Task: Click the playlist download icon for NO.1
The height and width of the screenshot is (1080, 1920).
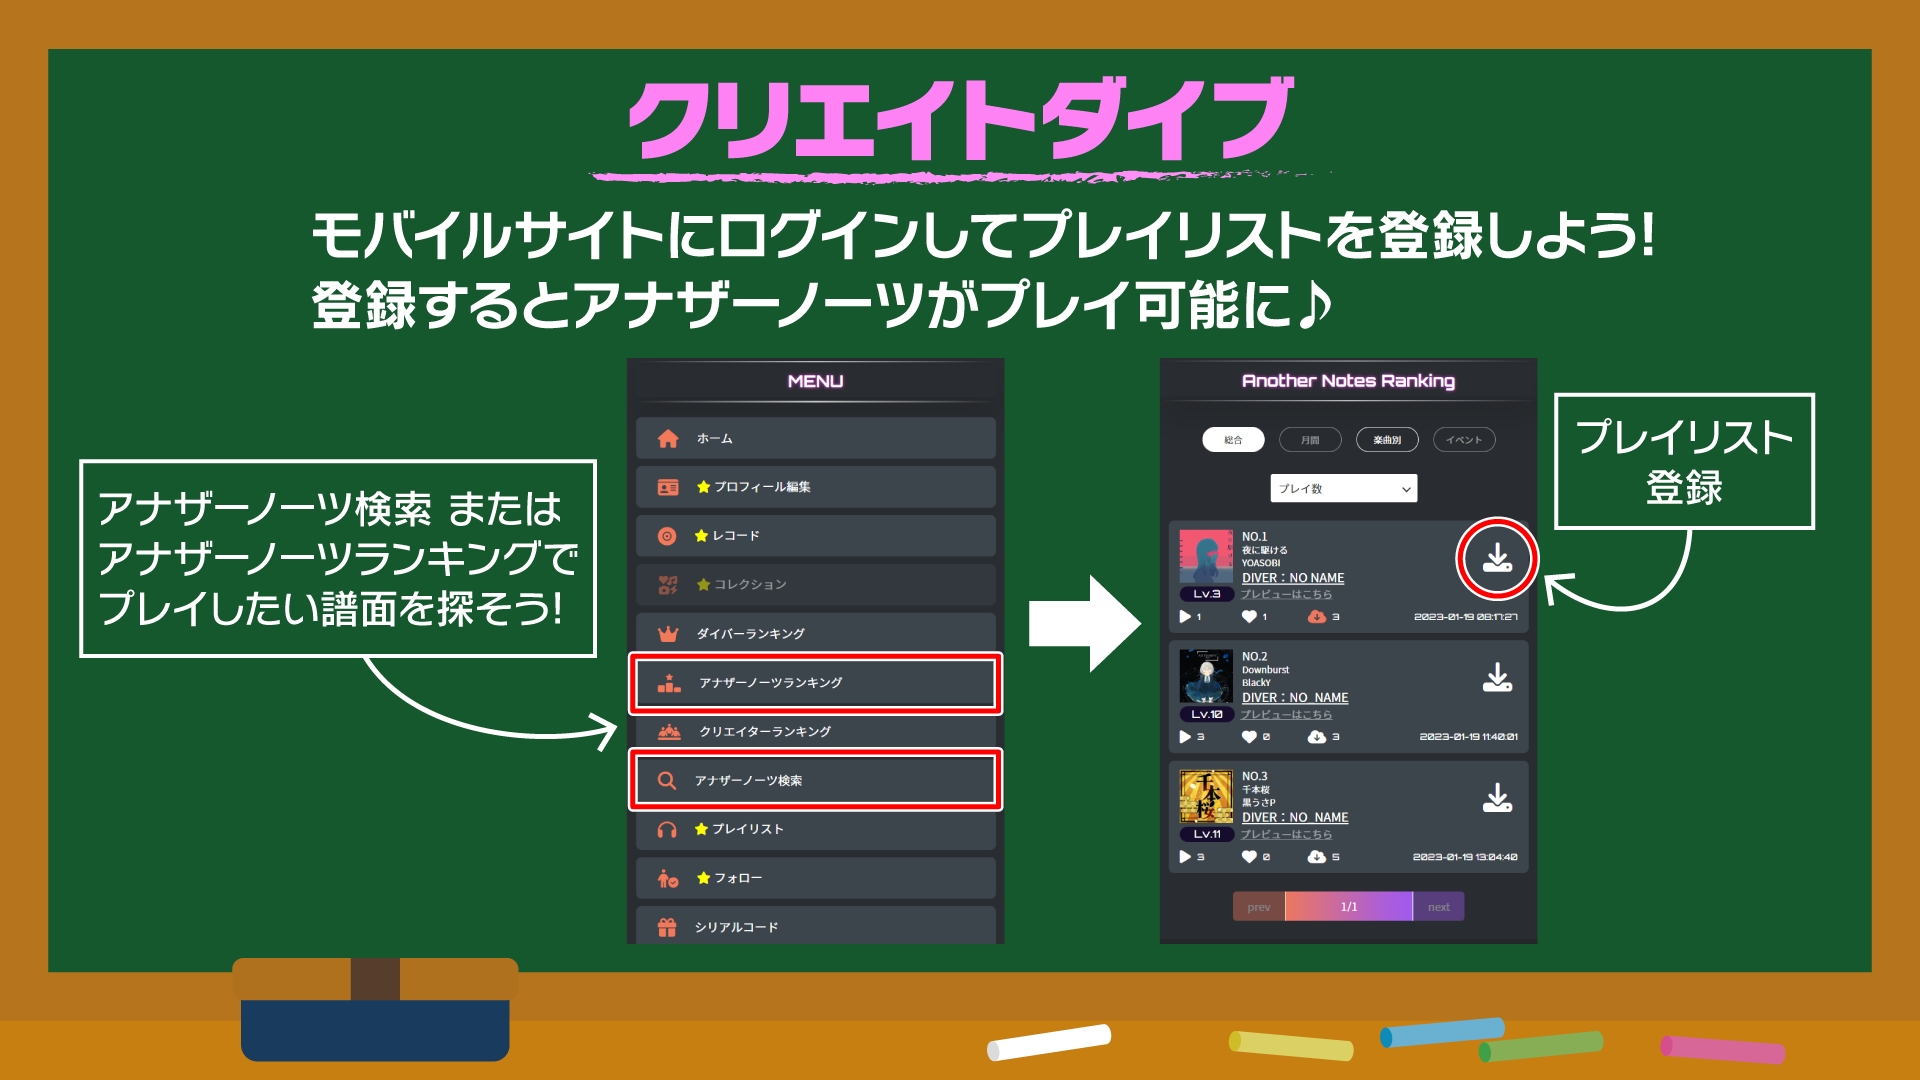Action: coord(1496,558)
